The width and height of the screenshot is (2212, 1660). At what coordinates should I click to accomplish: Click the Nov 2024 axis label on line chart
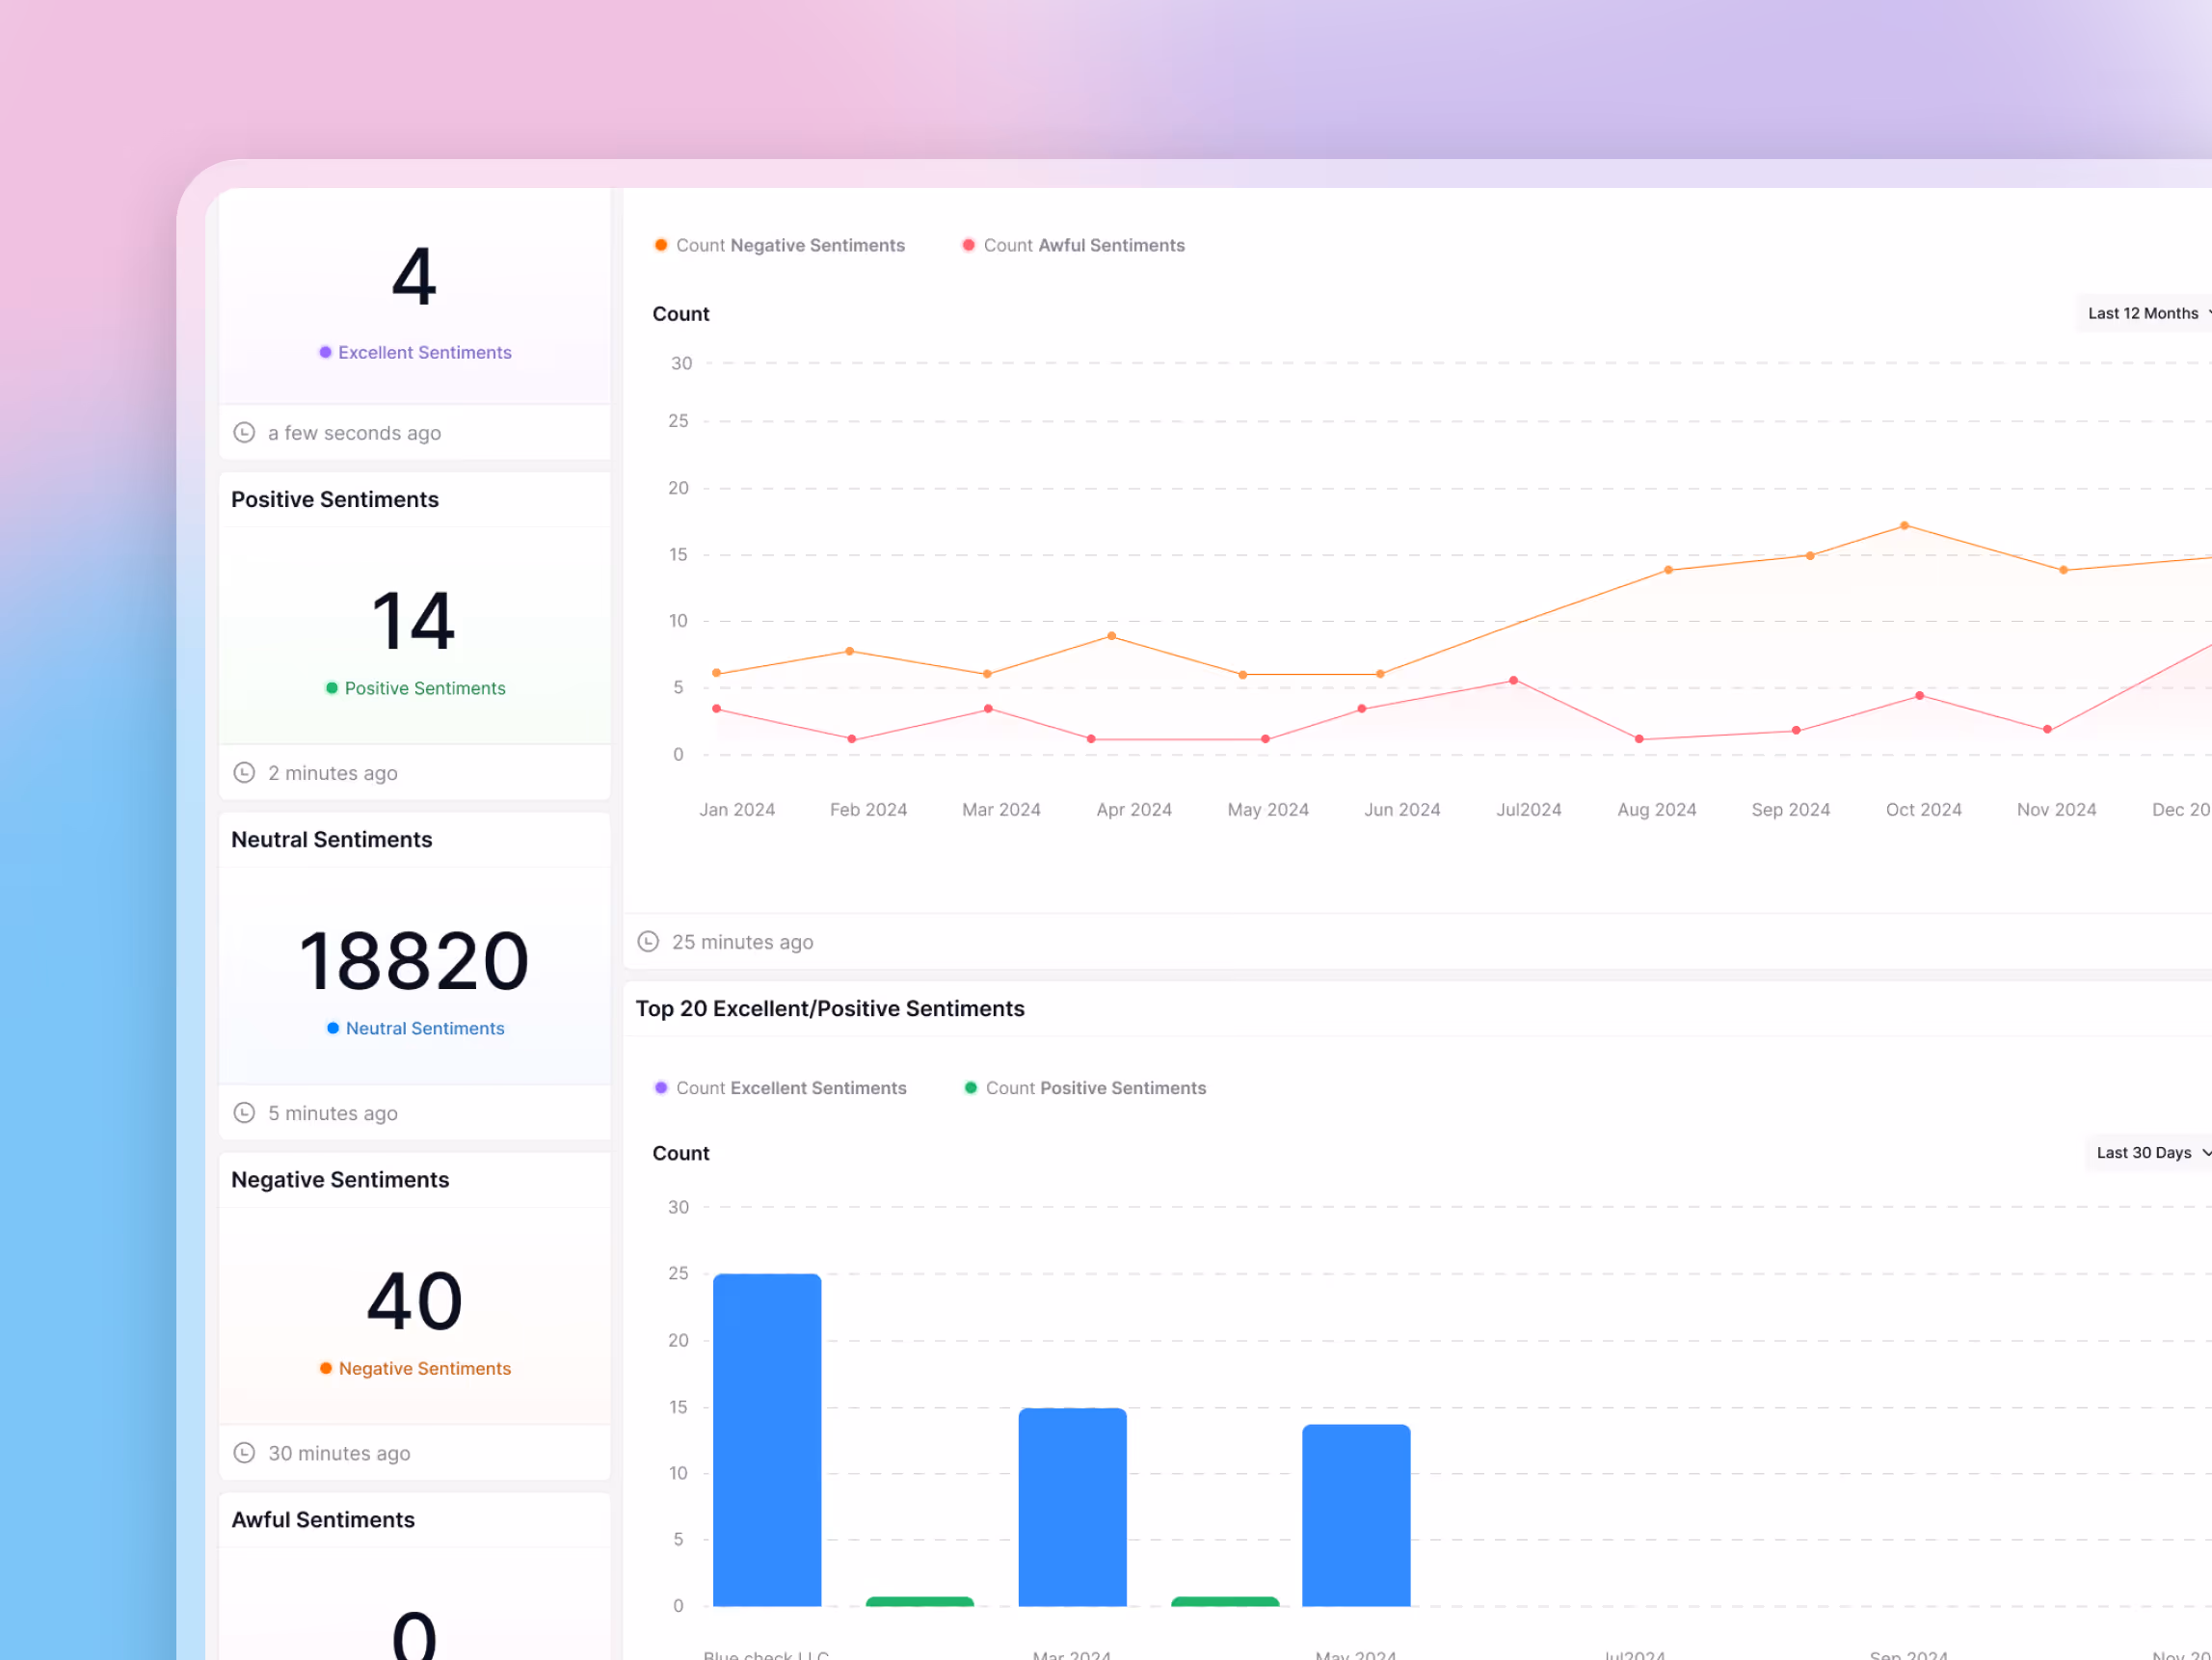pyautogui.click(x=2056, y=810)
